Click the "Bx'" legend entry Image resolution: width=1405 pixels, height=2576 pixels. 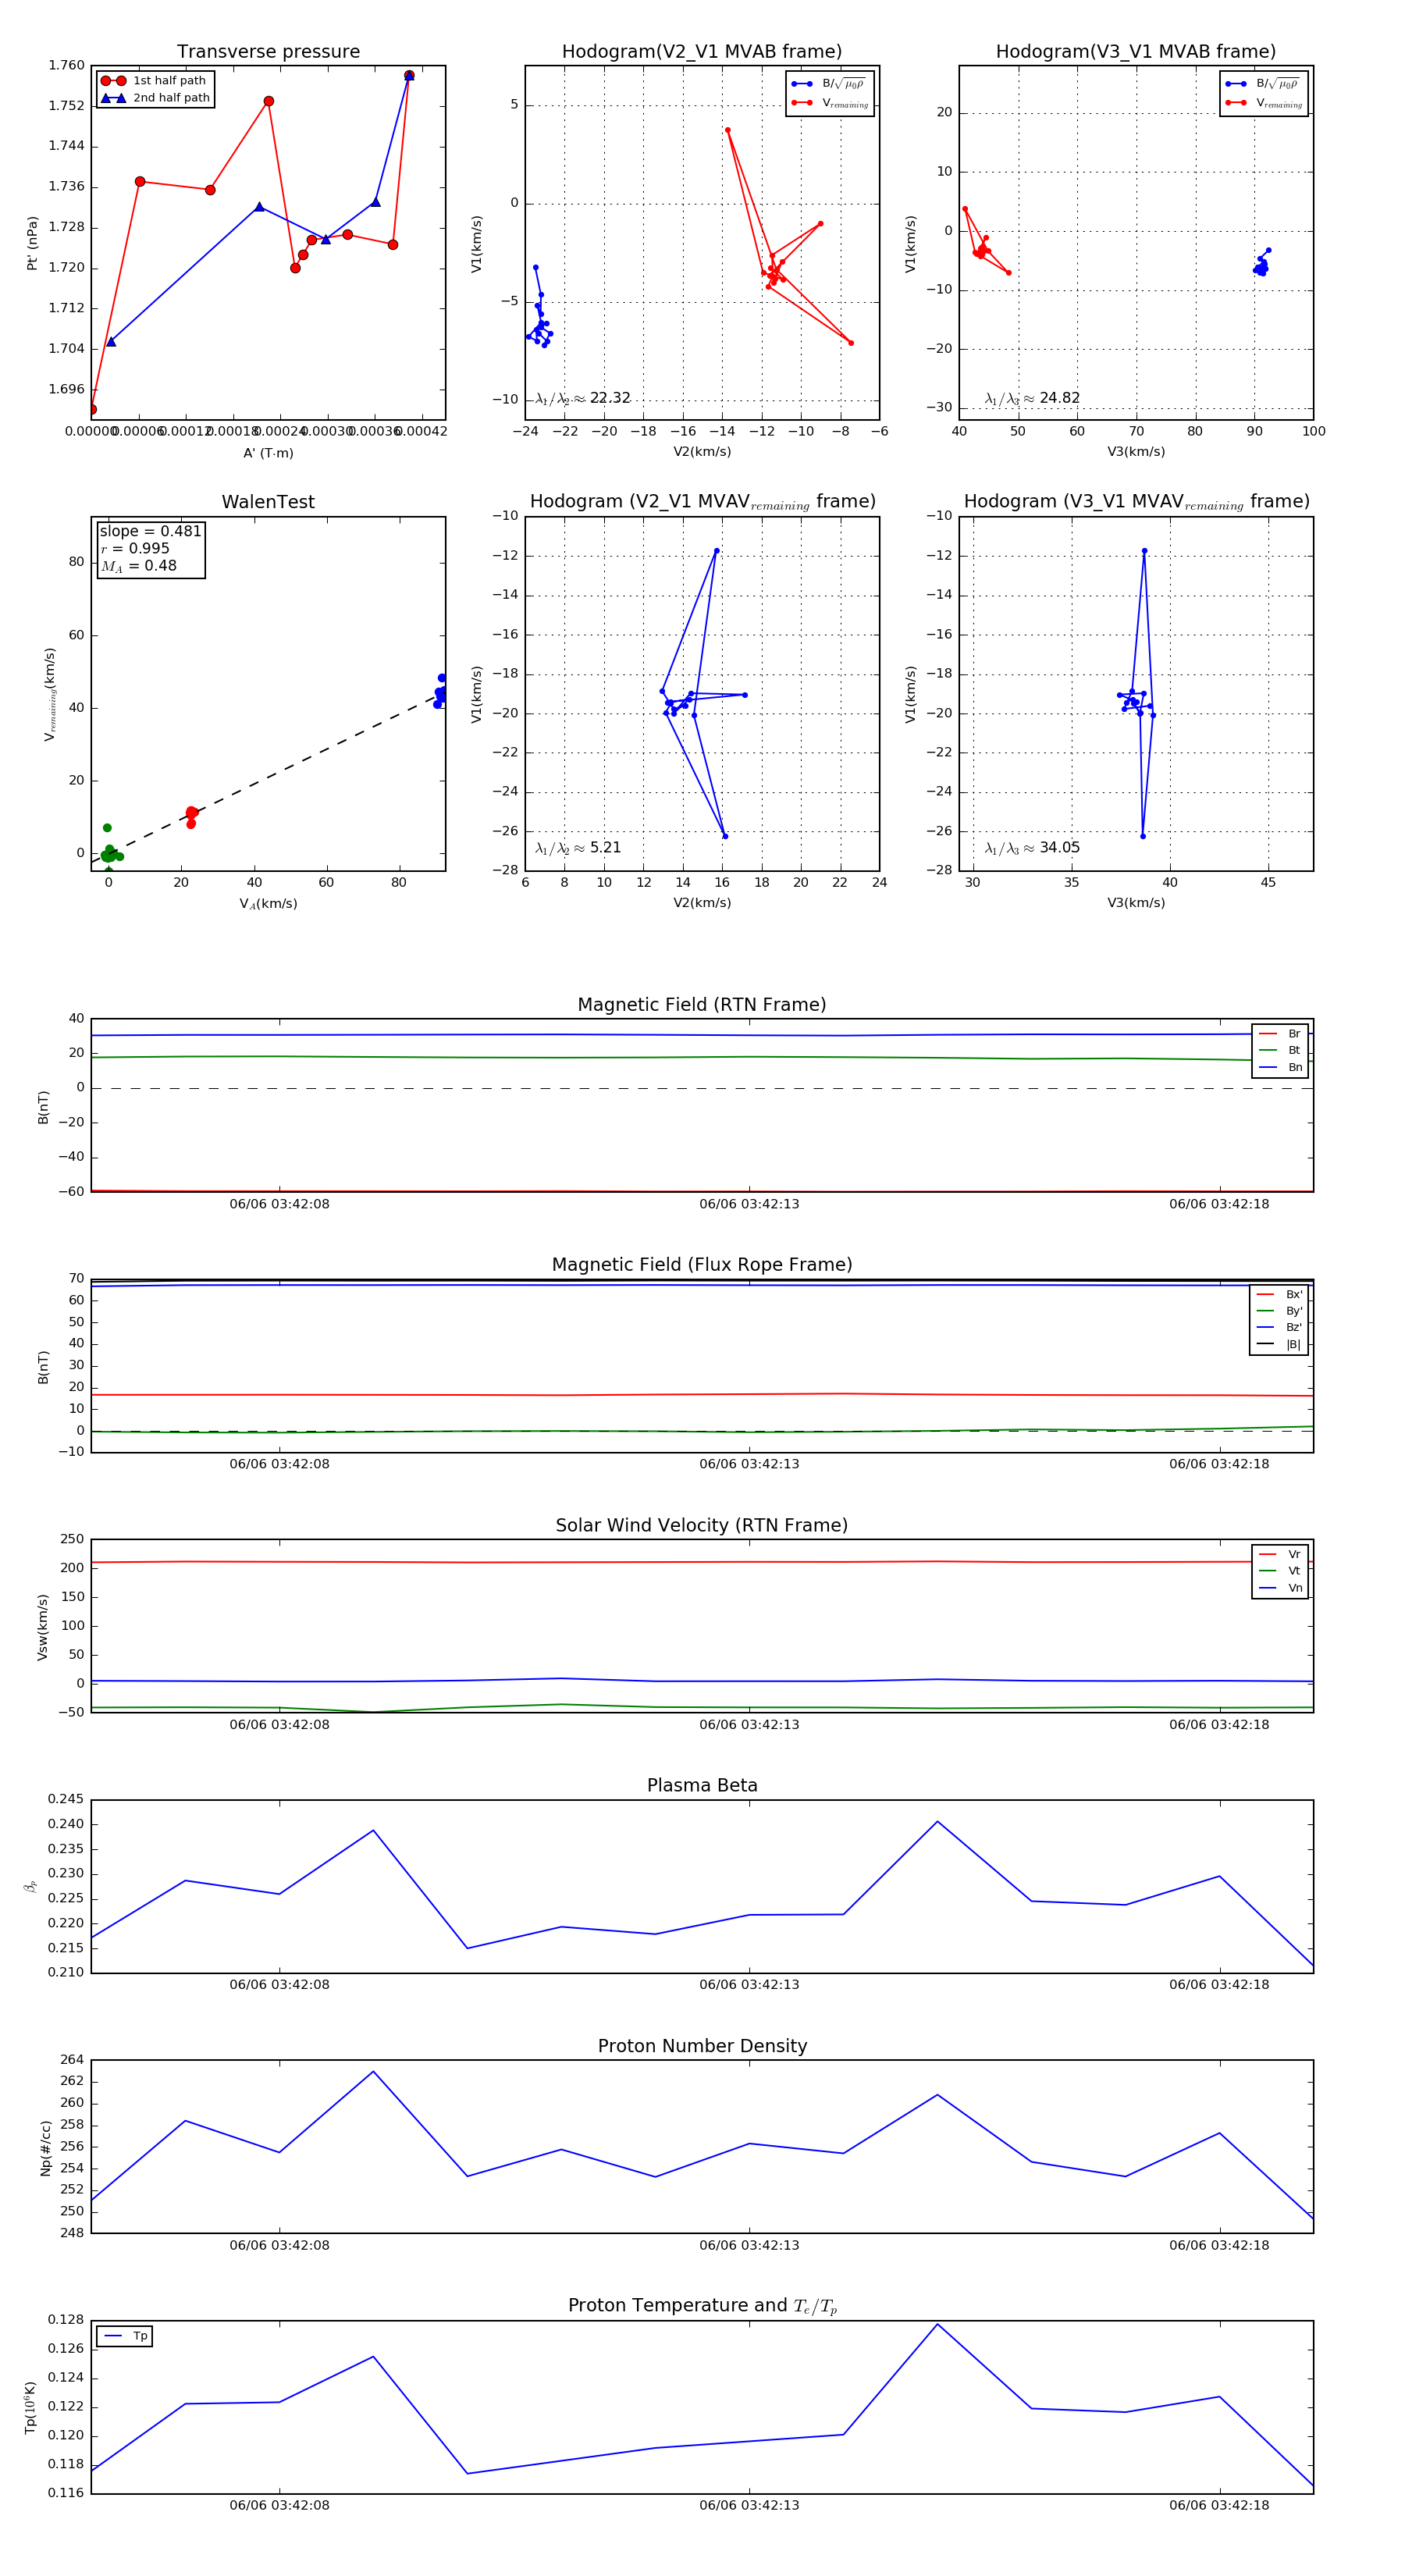(x=1279, y=1294)
